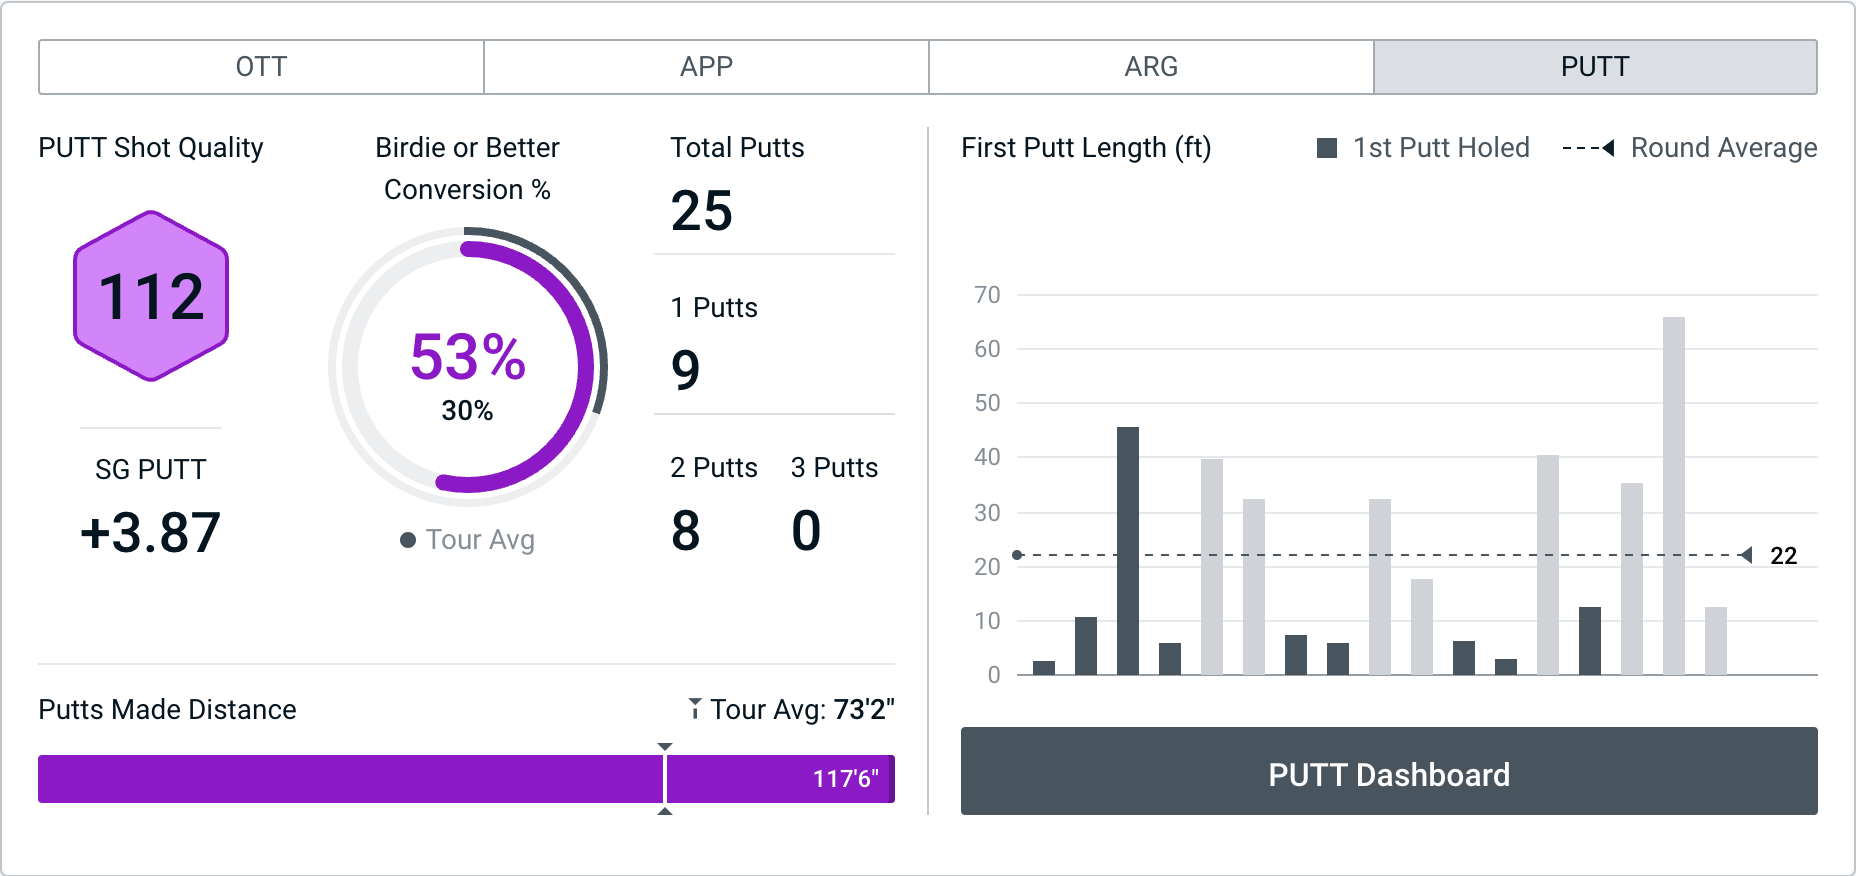
Task: Select the tallest dark holed-putt bar
Action: pos(1128,550)
